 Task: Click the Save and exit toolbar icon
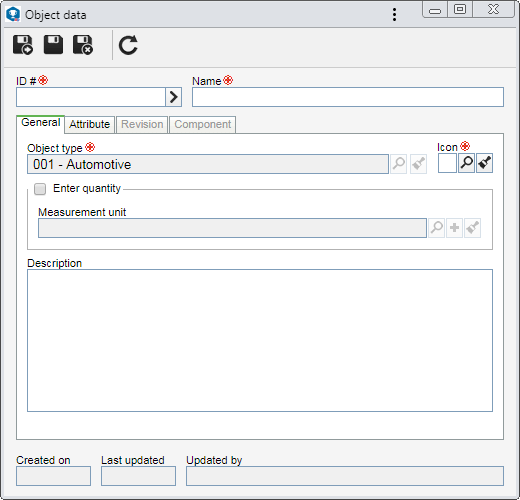pos(83,45)
